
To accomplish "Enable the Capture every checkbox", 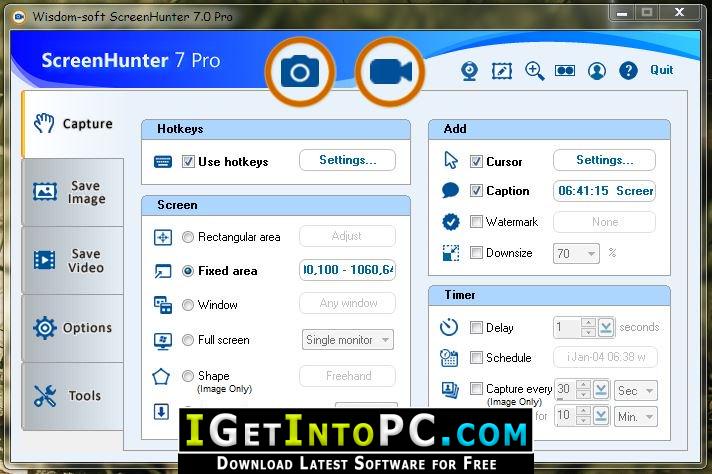I will pos(476,389).
